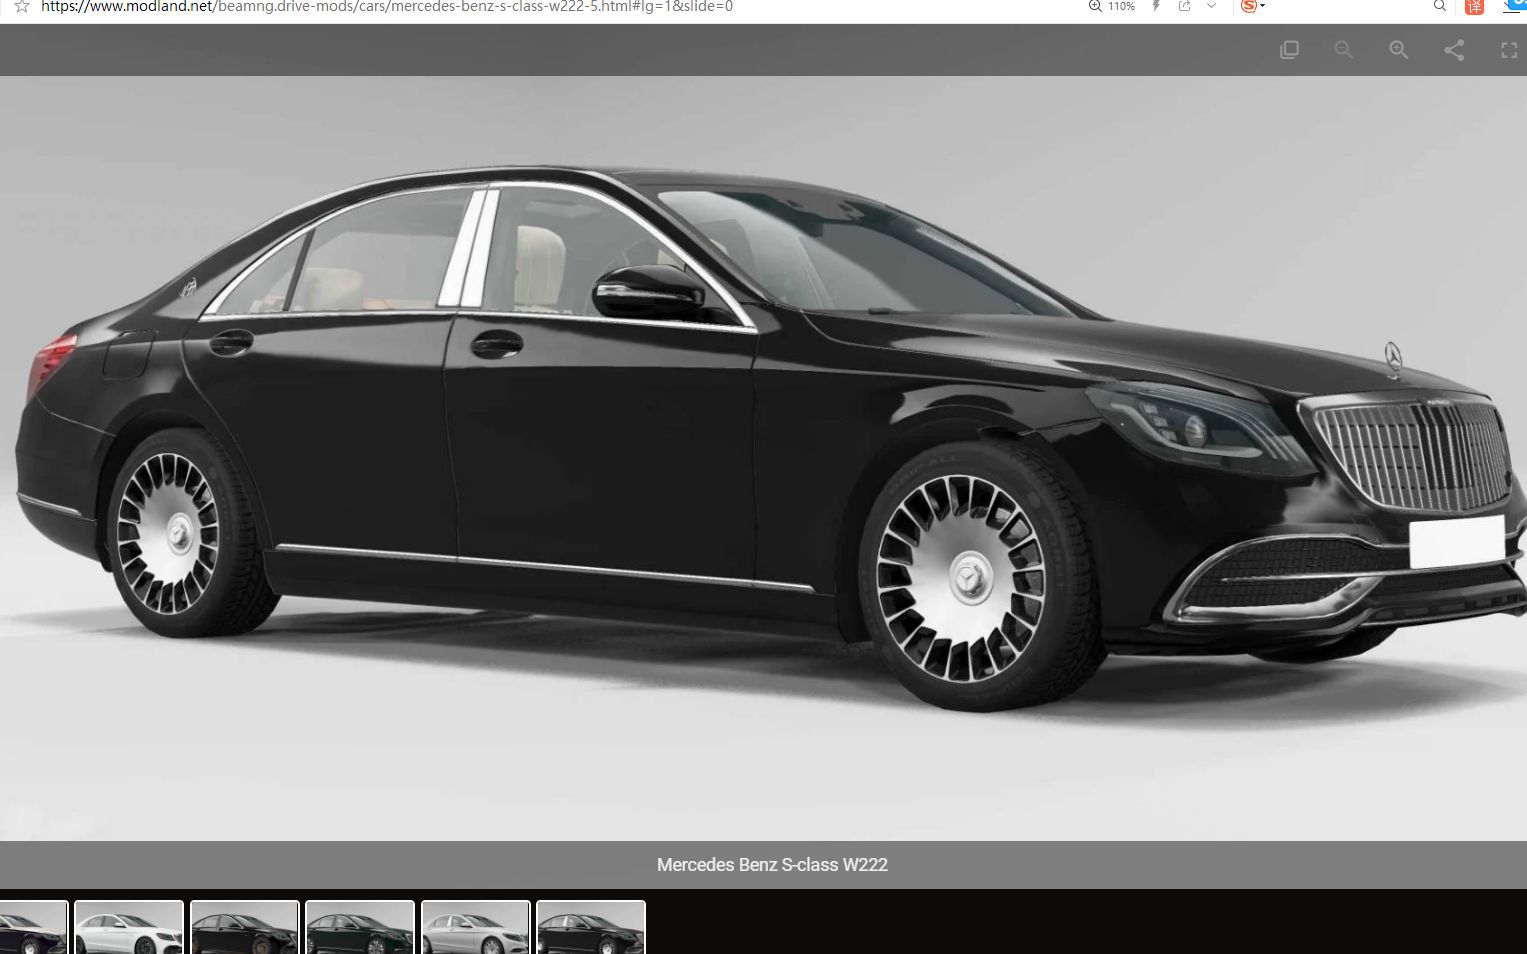Screen dimensions: 1527x954
Task: Expand the chevron next to the share icon
Action: 1211,6
